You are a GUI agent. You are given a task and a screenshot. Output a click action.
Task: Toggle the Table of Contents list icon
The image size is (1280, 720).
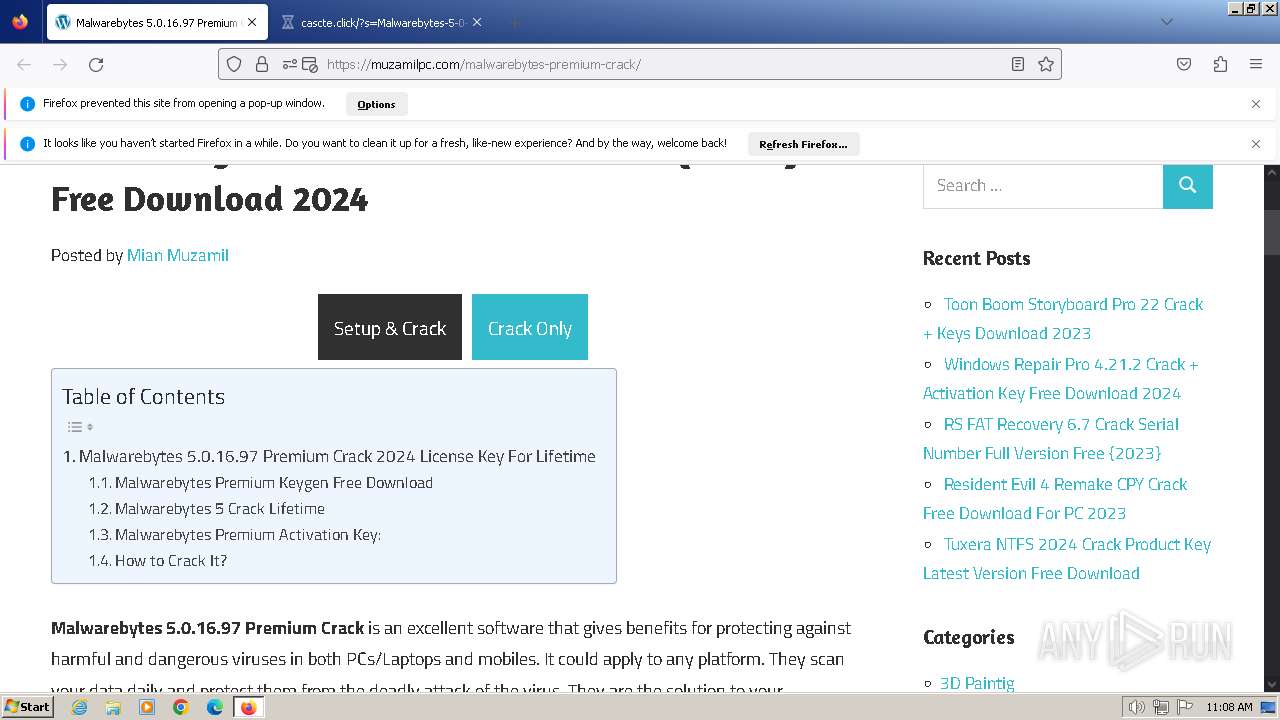[x=80, y=427]
